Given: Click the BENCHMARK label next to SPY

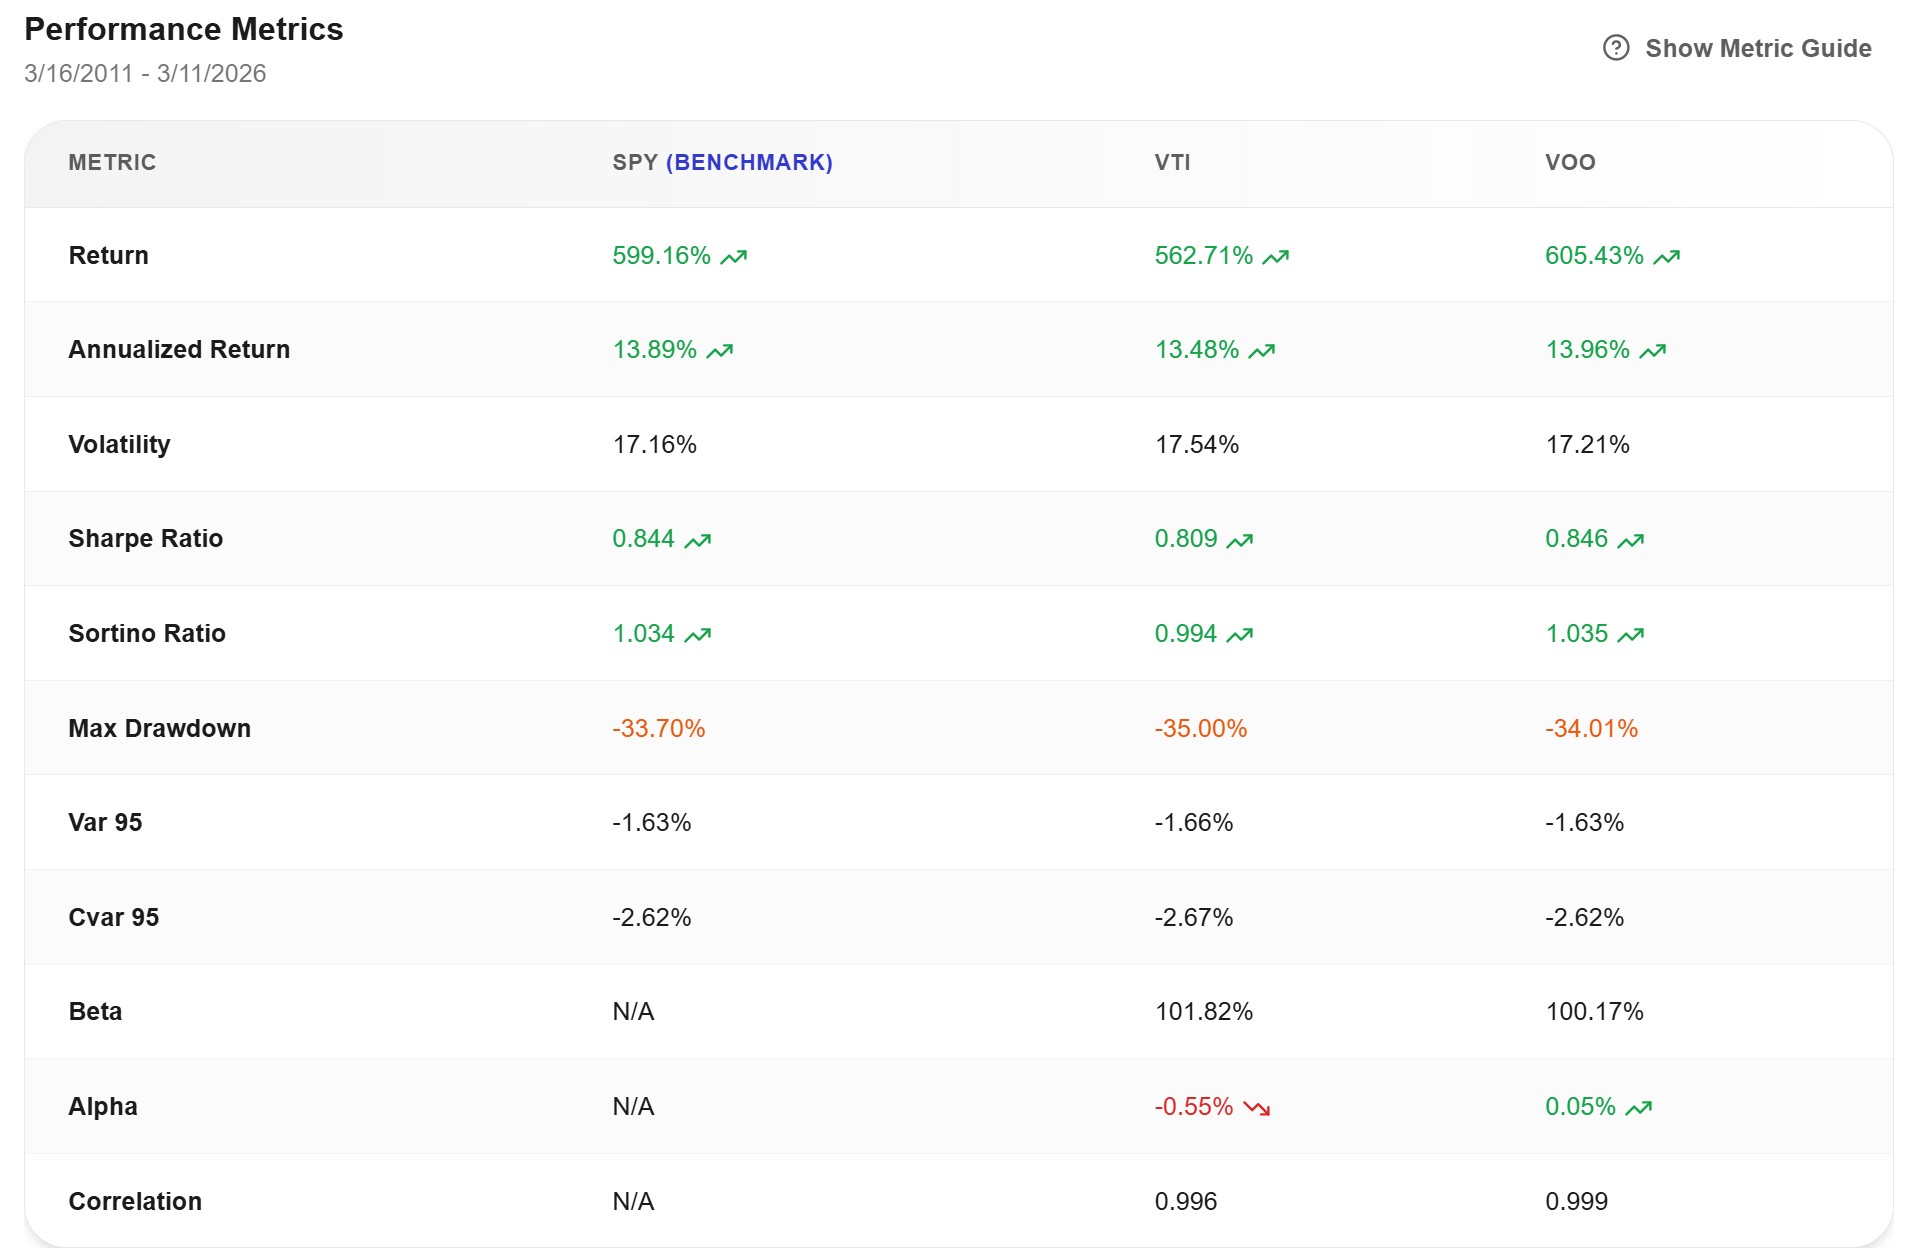Looking at the screenshot, I should tap(751, 162).
